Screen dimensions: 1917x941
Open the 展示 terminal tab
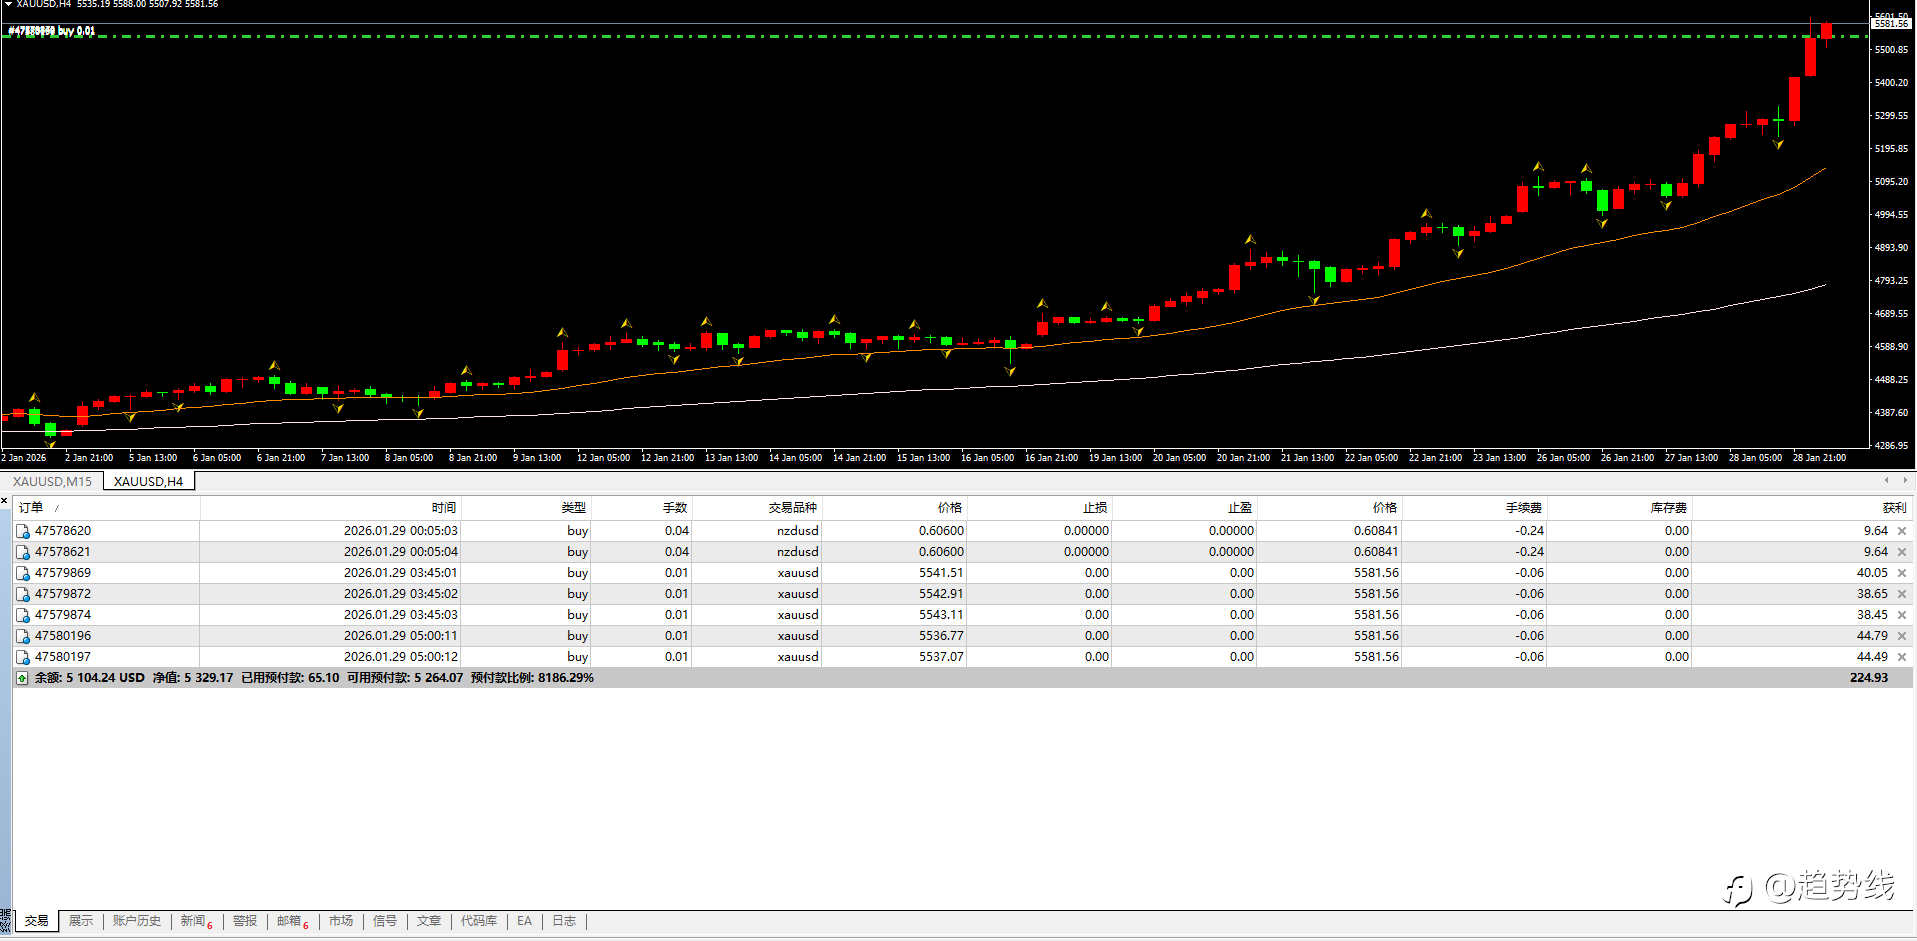[x=81, y=921]
